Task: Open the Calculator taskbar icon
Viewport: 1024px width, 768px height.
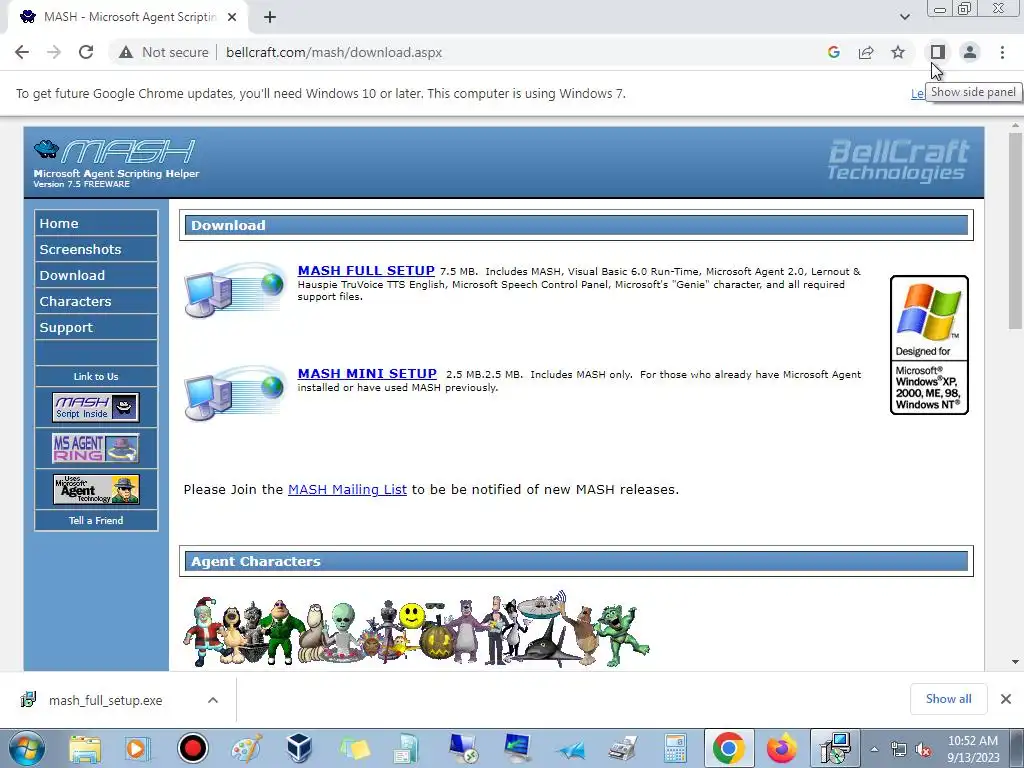Action: point(675,748)
